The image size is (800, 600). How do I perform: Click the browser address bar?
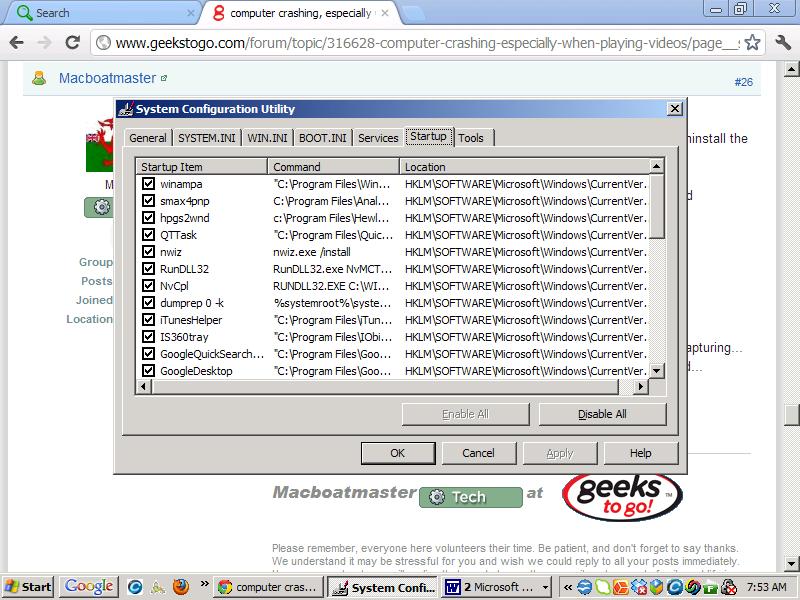click(428, 43)
